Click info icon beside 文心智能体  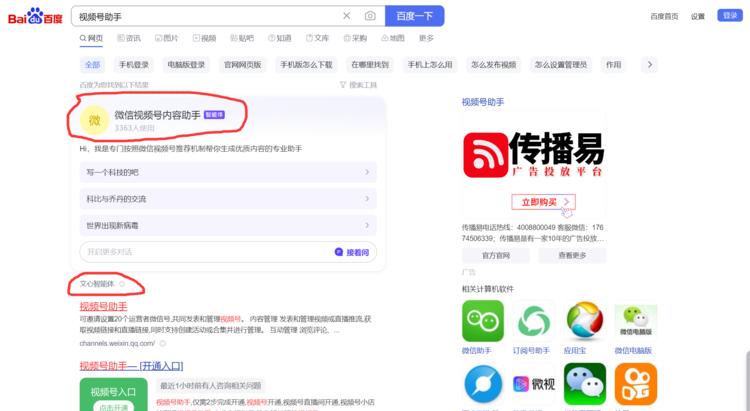point(122,284)
